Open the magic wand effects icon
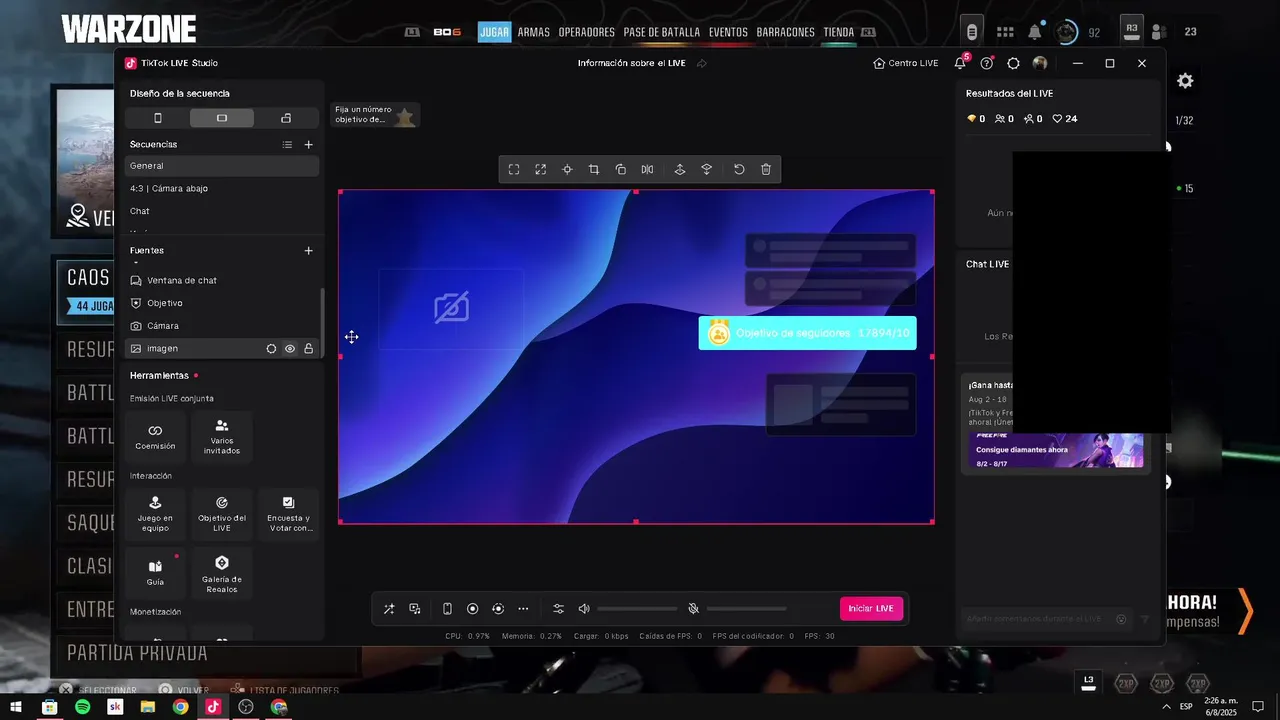 (x=389, y=609)
